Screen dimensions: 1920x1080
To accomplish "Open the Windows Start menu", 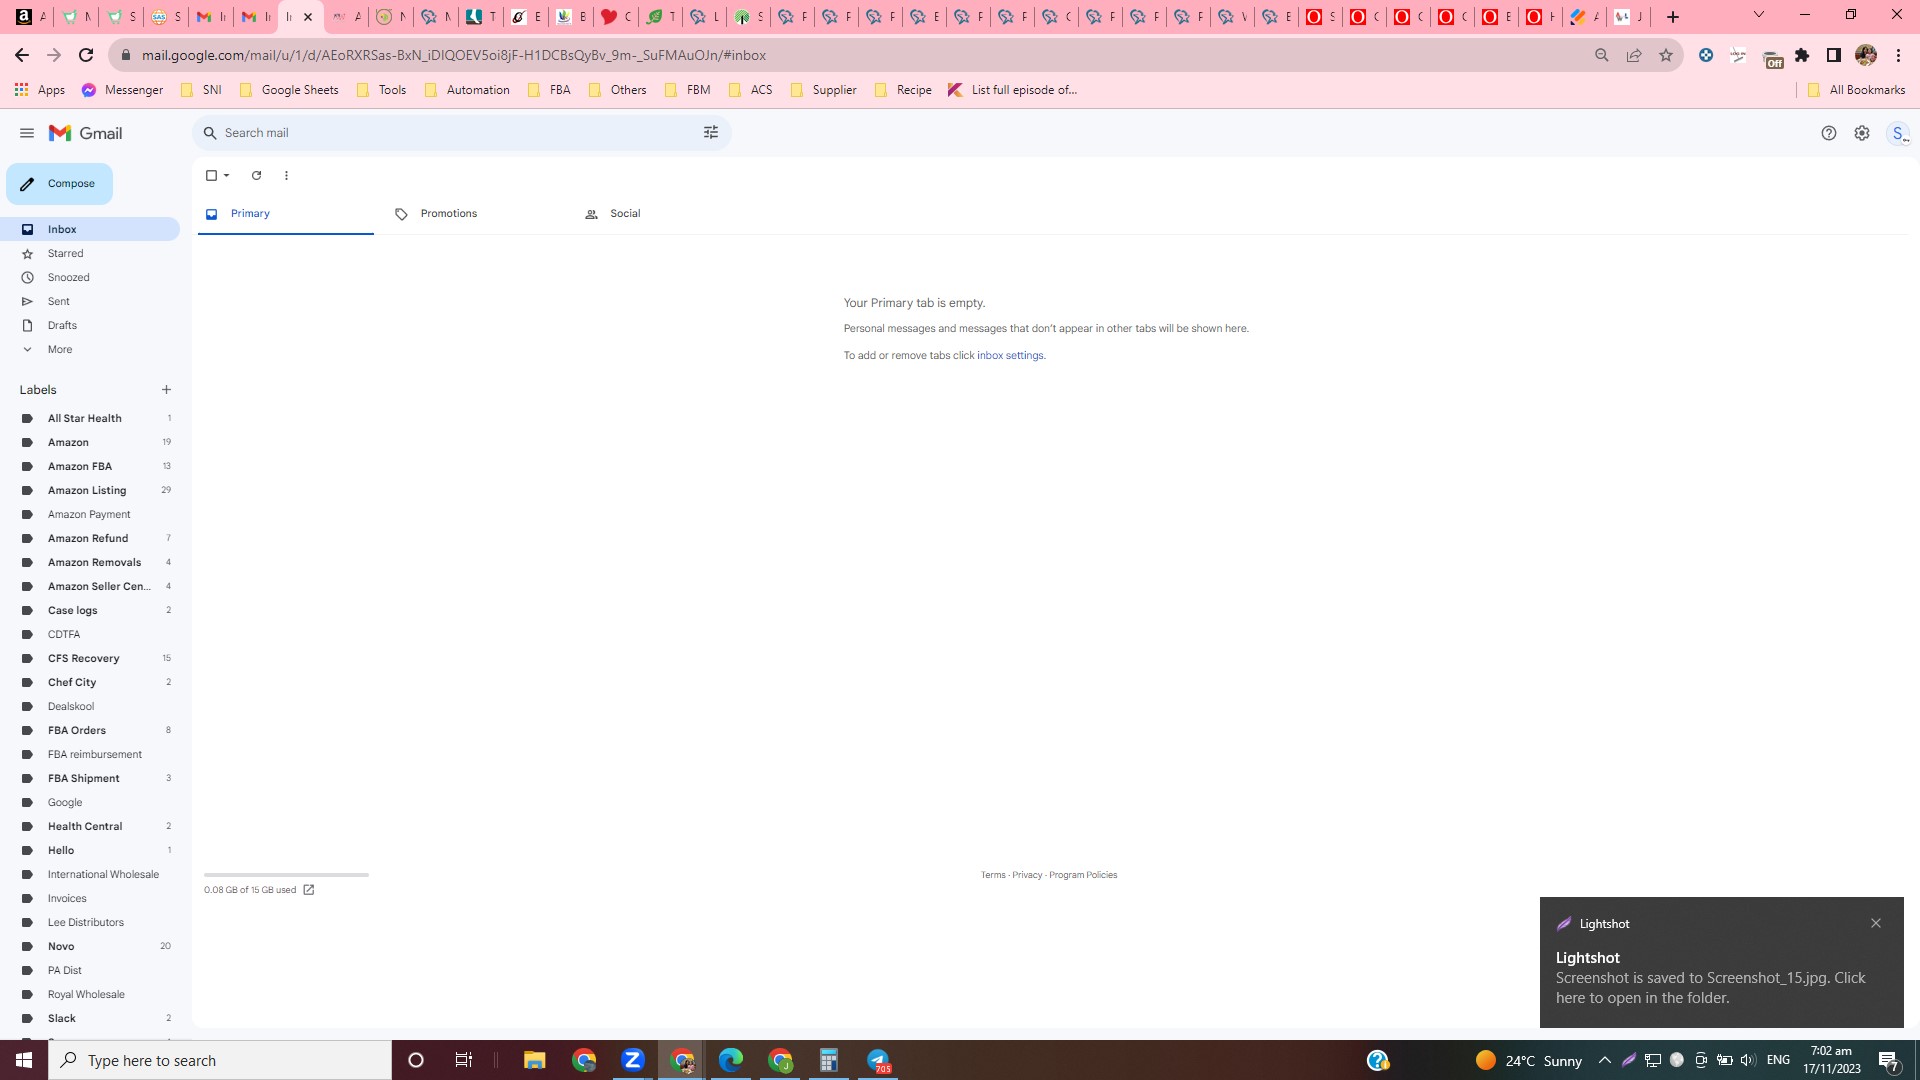I will coord(24,1060).
